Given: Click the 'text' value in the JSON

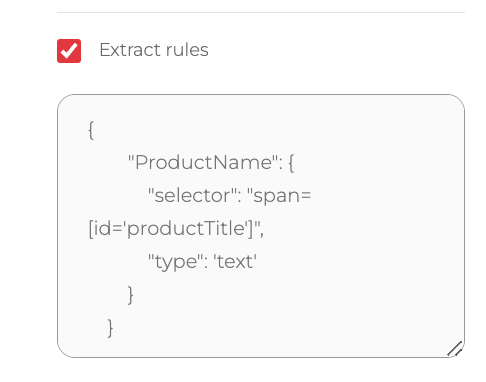Looking at the screenshot, I should click(235, 262).
